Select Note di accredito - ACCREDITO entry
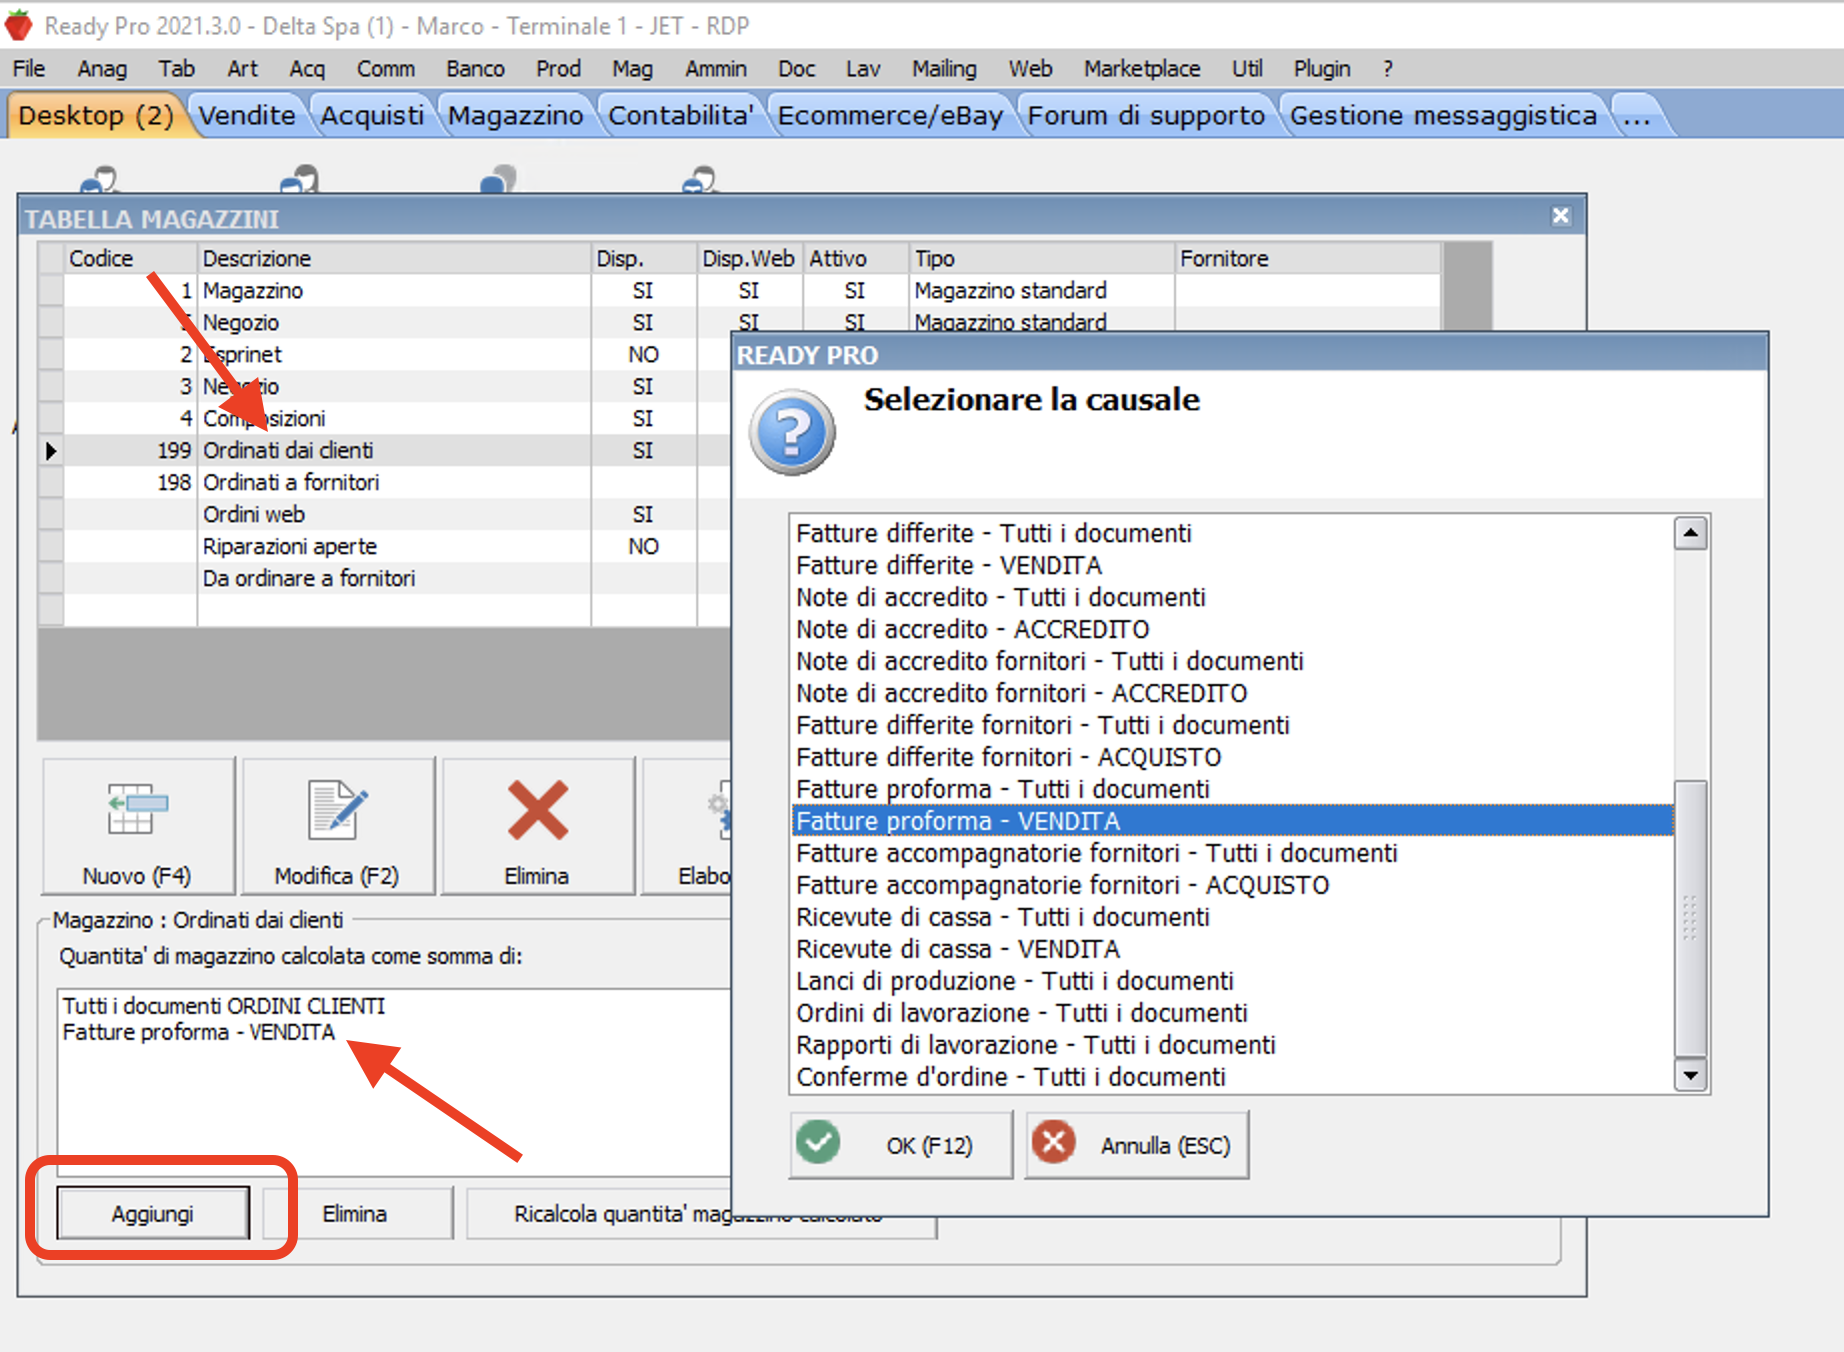Screen dimensions: 1844x1352 tap(1232, 629)
